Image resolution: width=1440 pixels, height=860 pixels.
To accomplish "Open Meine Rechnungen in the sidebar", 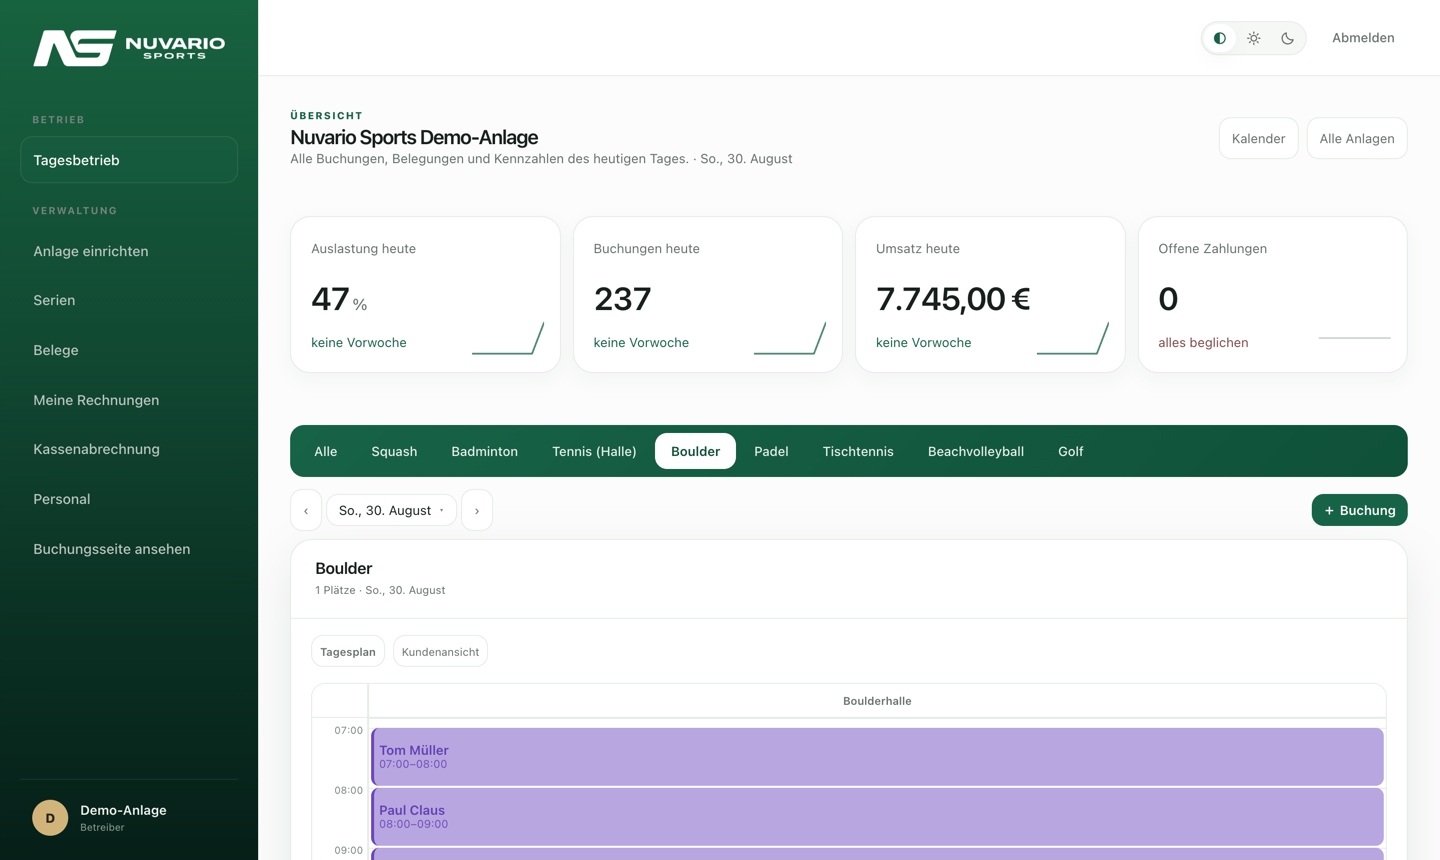I will pyautogui.click(x=129, y=400).
